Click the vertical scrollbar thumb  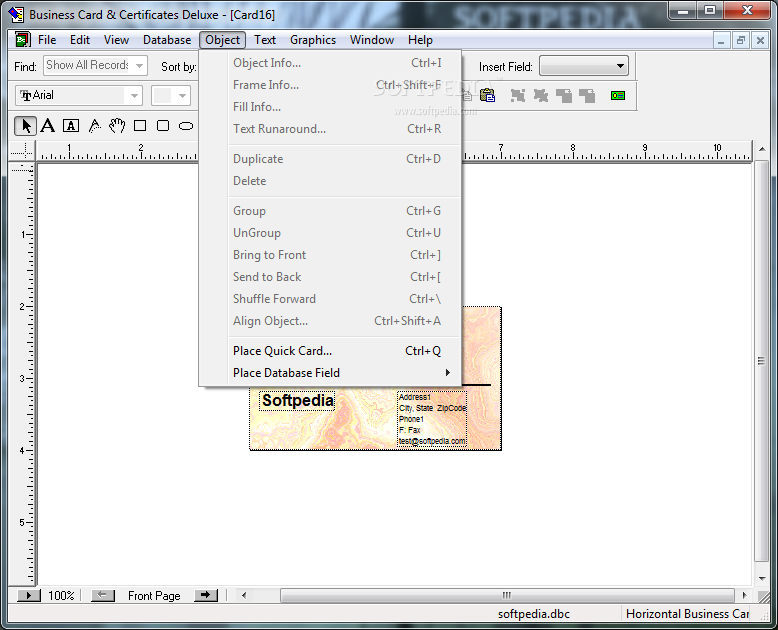(761, 361)
